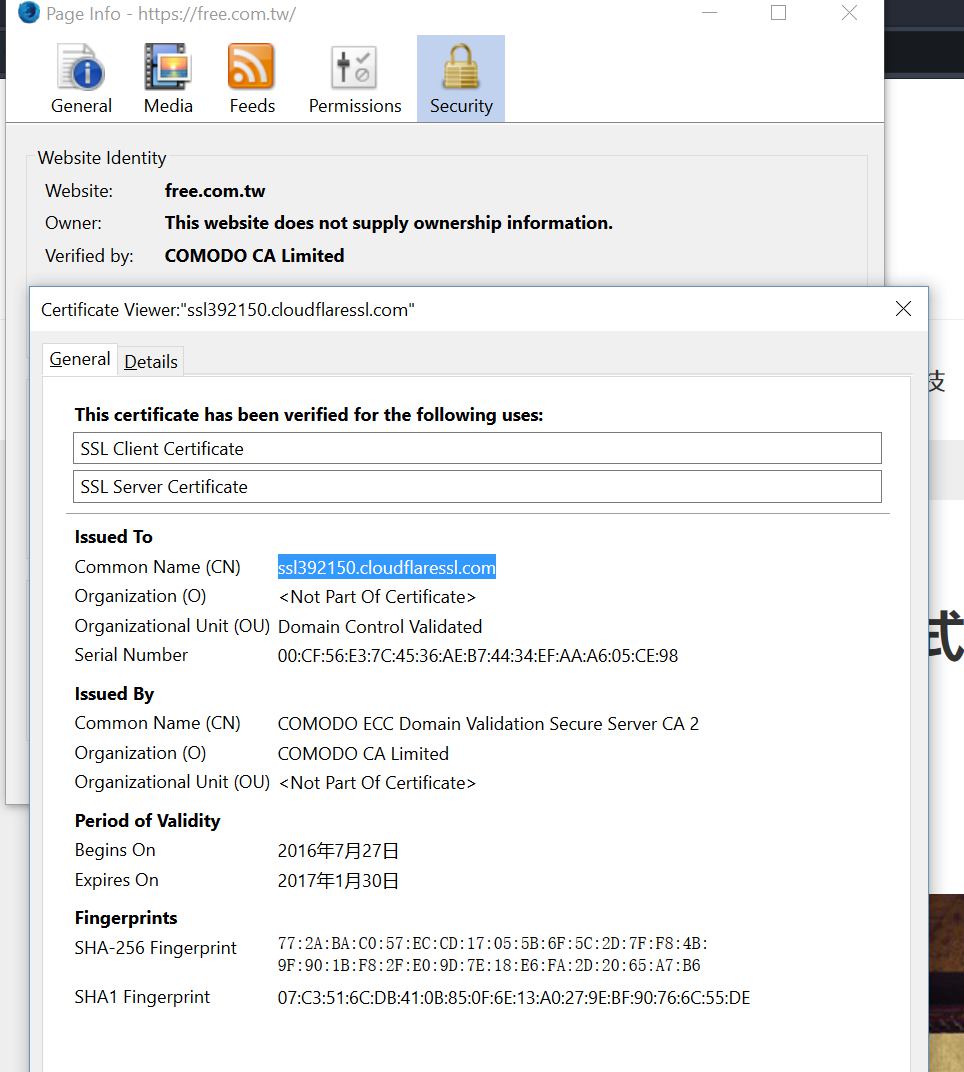Viewport: 964px width, 1072px height.
Task: Close the Page Info window
Action: [x=849, y=13]
